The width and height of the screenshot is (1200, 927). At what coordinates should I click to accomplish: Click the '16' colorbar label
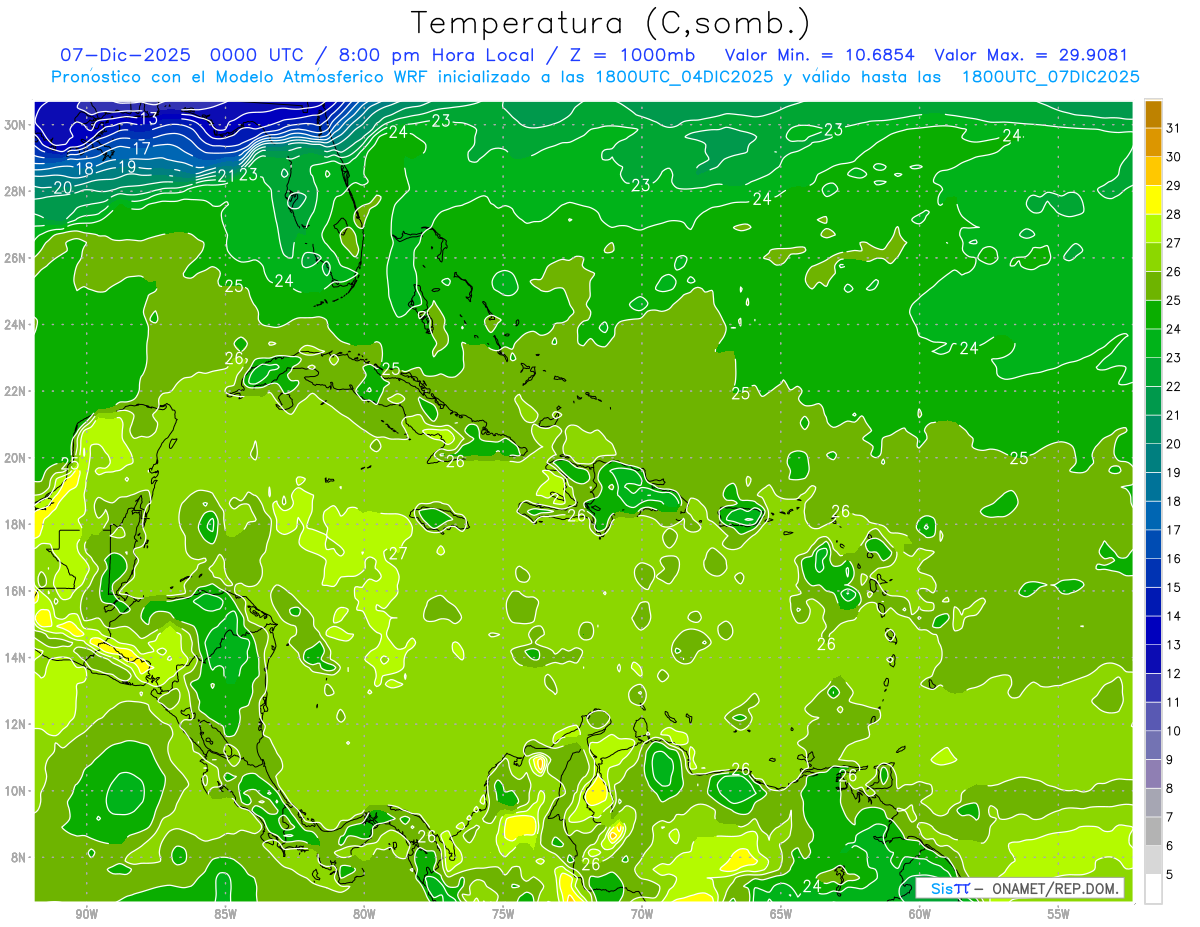pos(1174,559)
